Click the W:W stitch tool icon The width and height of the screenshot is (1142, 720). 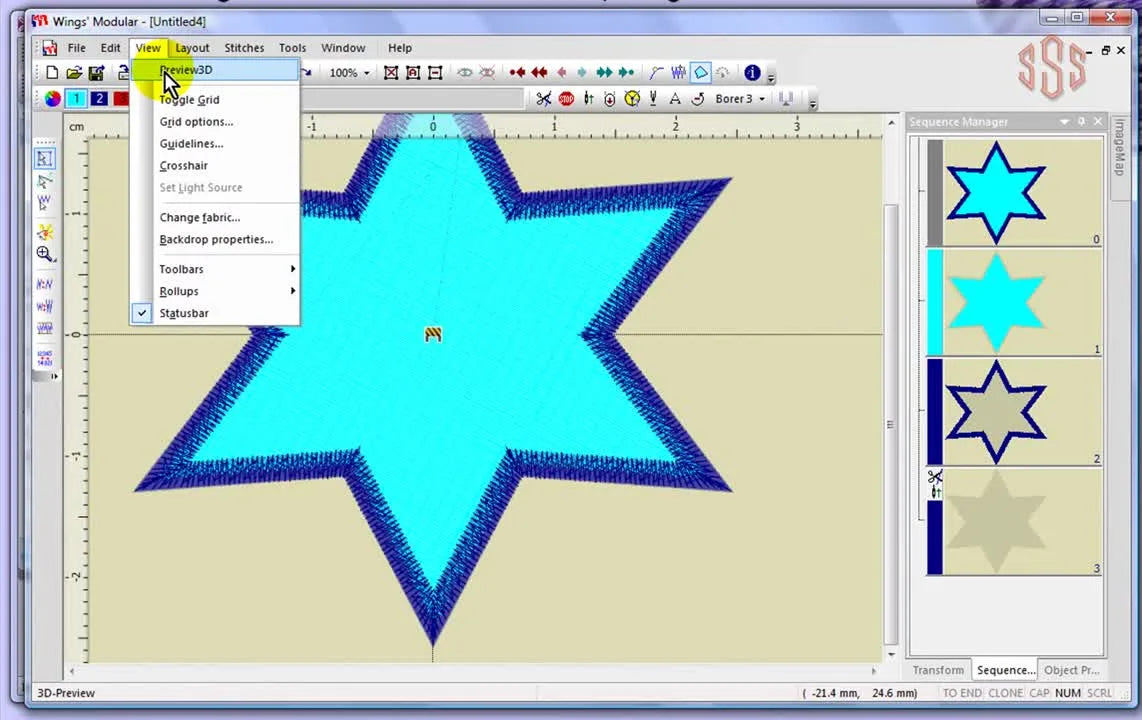[x=44, y=306]
